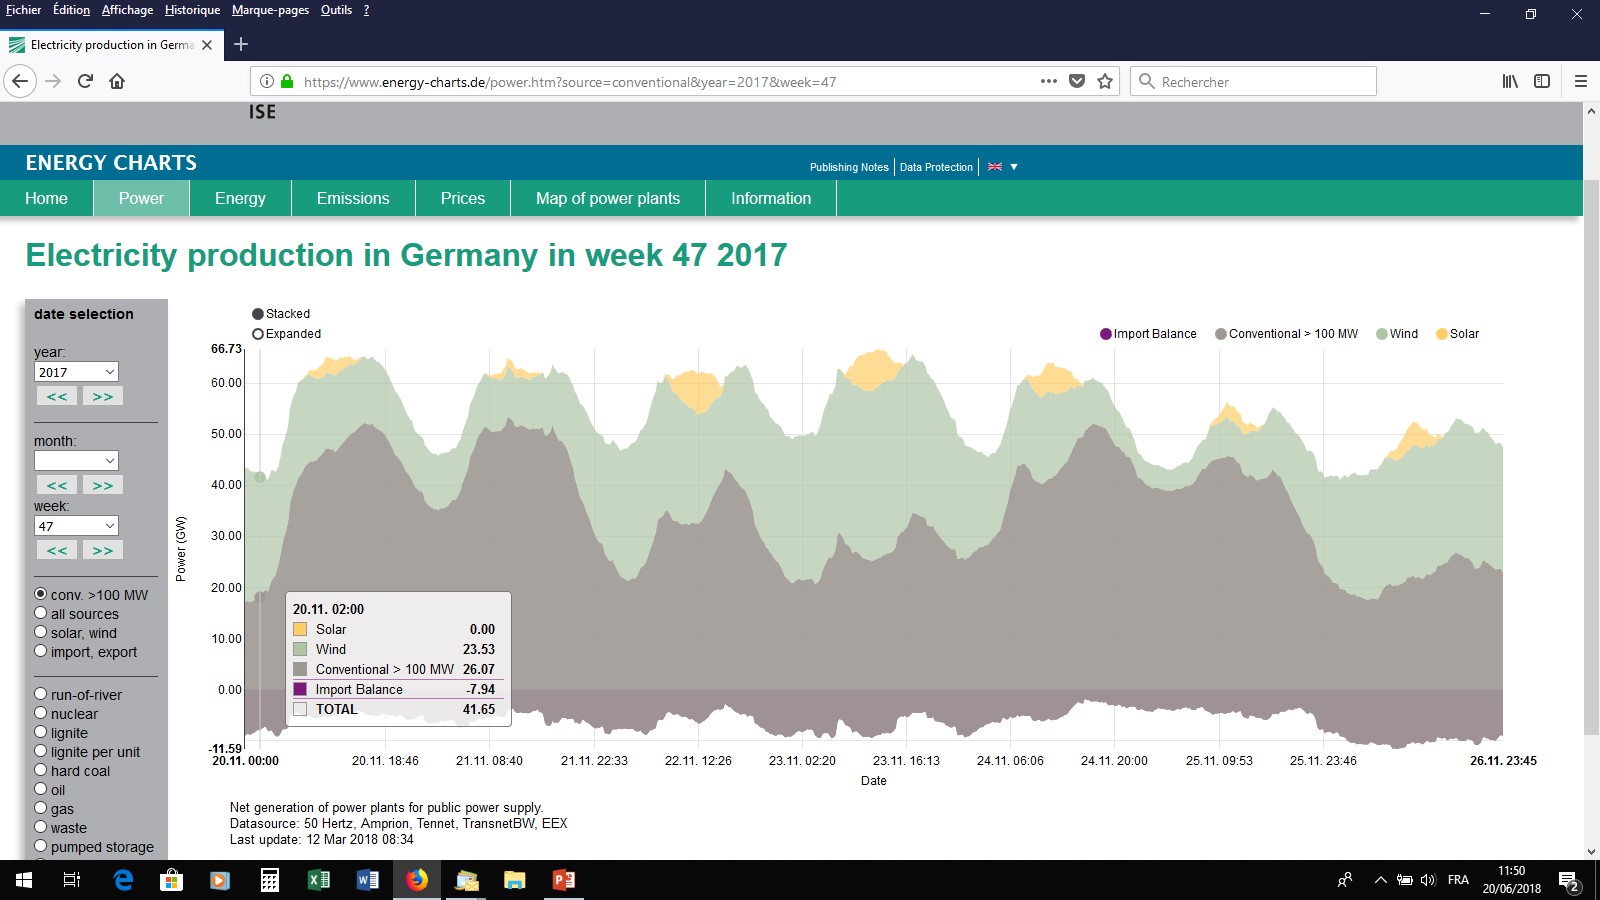The image size is (1600, 900).
Task: Open Word from taskbar
Action: click(x=367, y=880)
